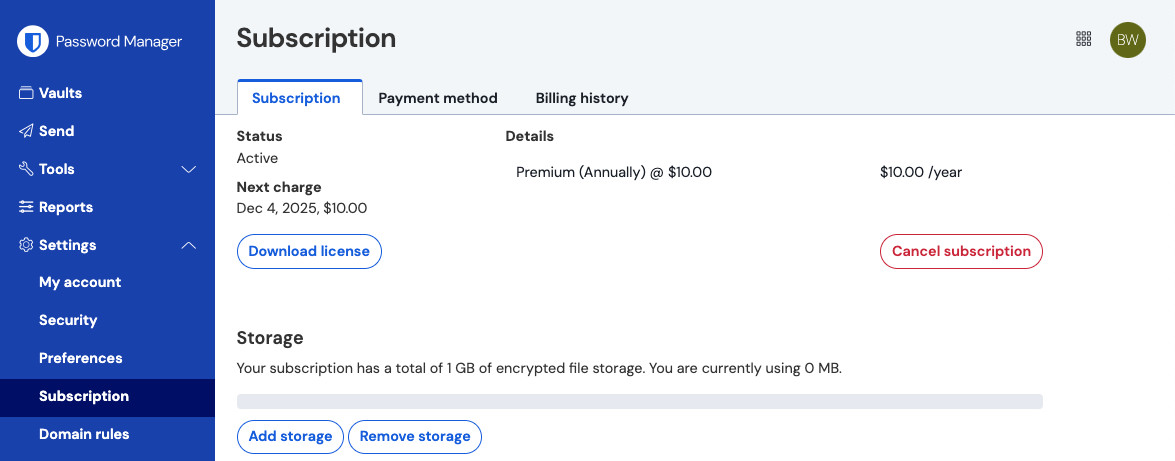Screen dimensions: 1175x461
Task: Select the Subscription tab
Action: 296,98
